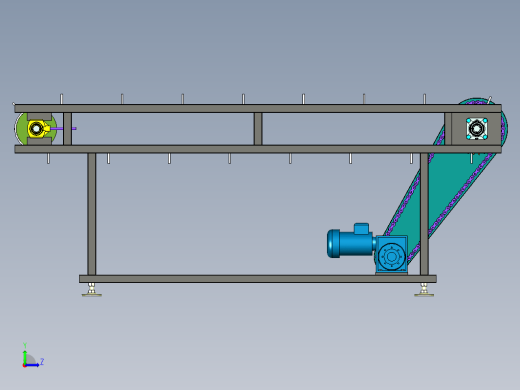The image size is (520, 390).
Task: Select the left support leg of the frame
Action: pyautogui.click(x=92, y=214)
